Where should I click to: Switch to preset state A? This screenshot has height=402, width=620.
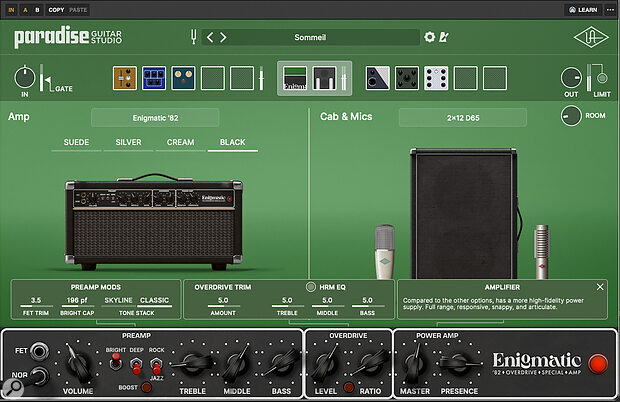[x=25, y=10]
